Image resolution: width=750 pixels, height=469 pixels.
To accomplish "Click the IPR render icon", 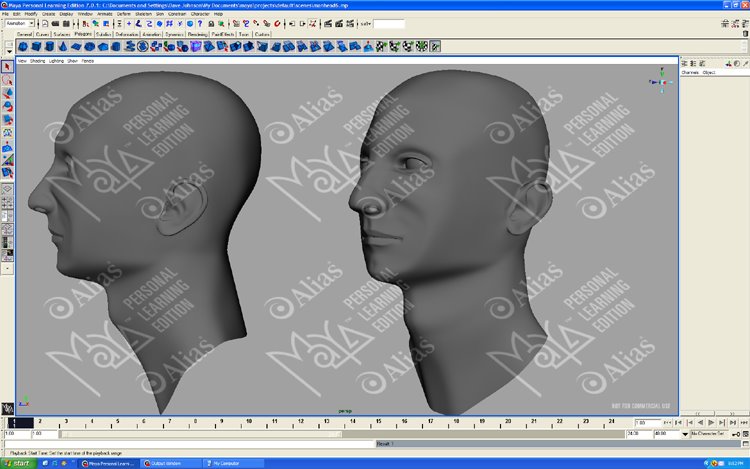I will (339, 23).
